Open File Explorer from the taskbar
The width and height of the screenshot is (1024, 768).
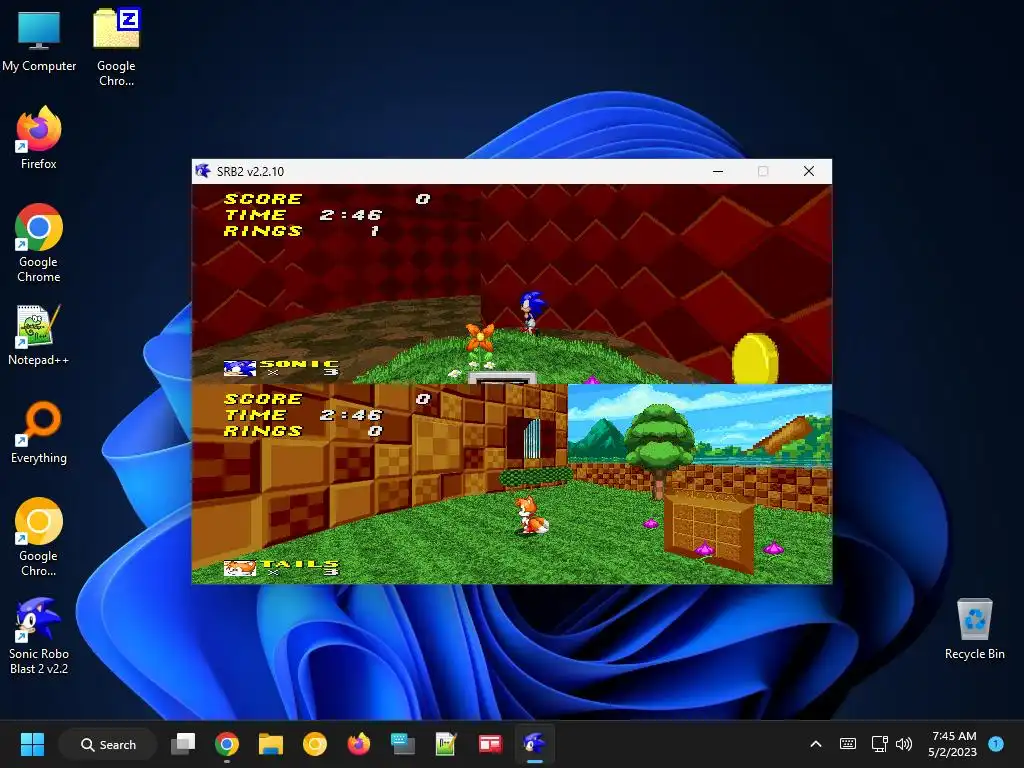(270, 744)
